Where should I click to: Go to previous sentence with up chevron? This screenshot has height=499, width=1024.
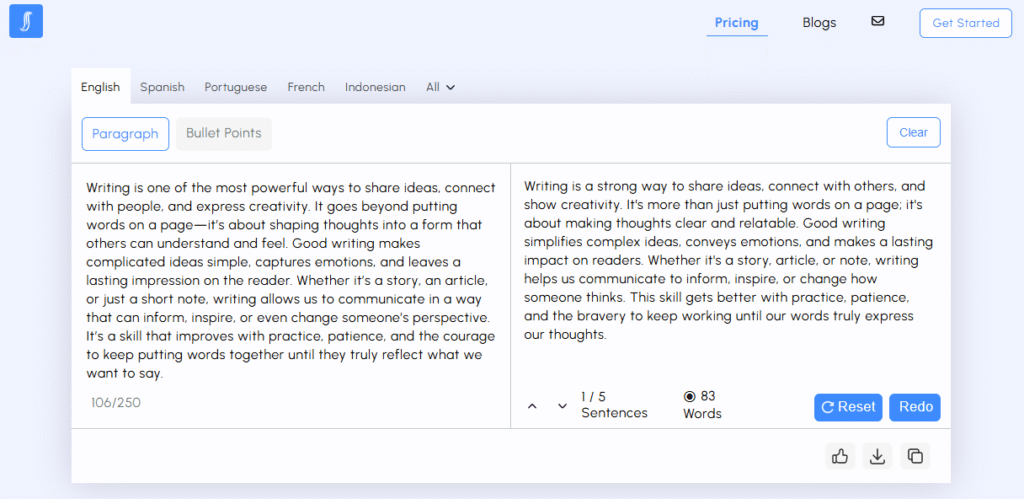tap(532, 406)
